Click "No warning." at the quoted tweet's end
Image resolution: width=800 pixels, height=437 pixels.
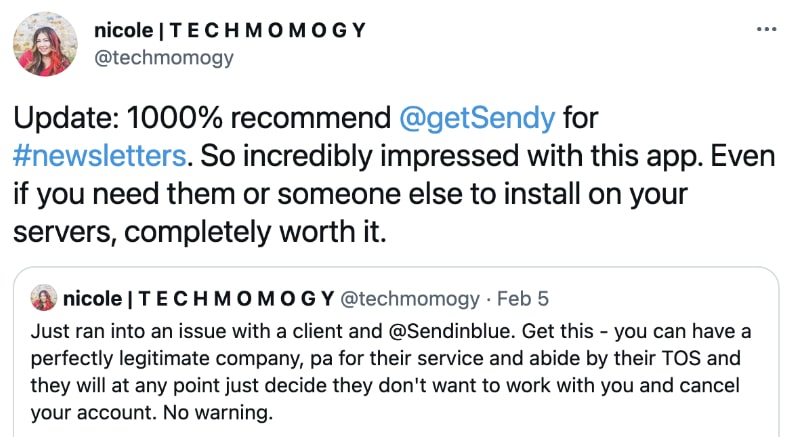point(218,413)
